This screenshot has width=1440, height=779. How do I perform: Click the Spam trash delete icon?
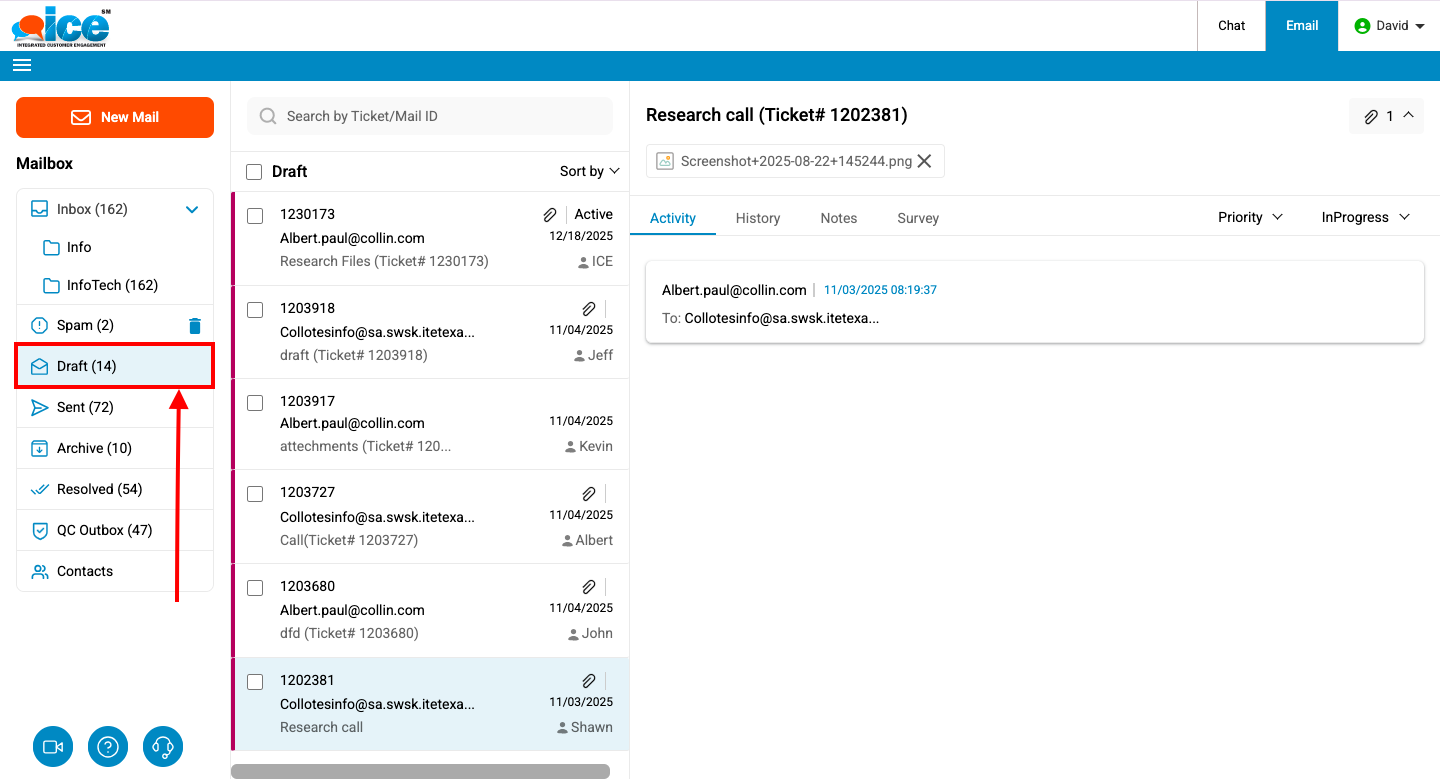click(x=195, y=326)
